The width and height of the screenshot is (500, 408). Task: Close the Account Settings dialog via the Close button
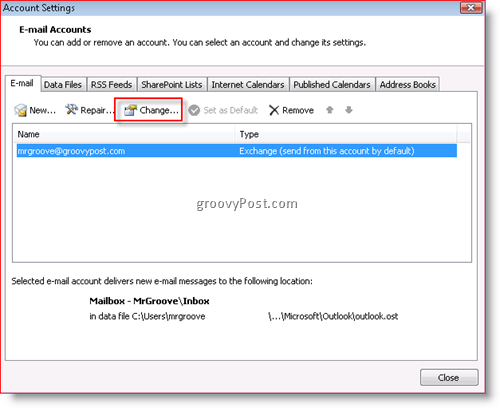449,377
